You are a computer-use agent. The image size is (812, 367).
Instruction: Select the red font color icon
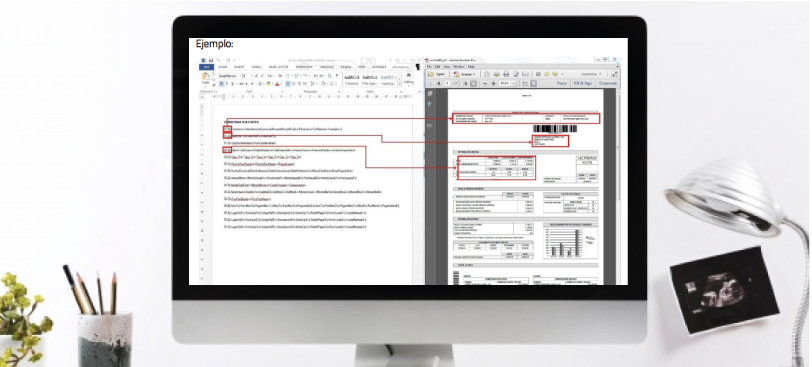pyautogui.click(x=277, y=84)
